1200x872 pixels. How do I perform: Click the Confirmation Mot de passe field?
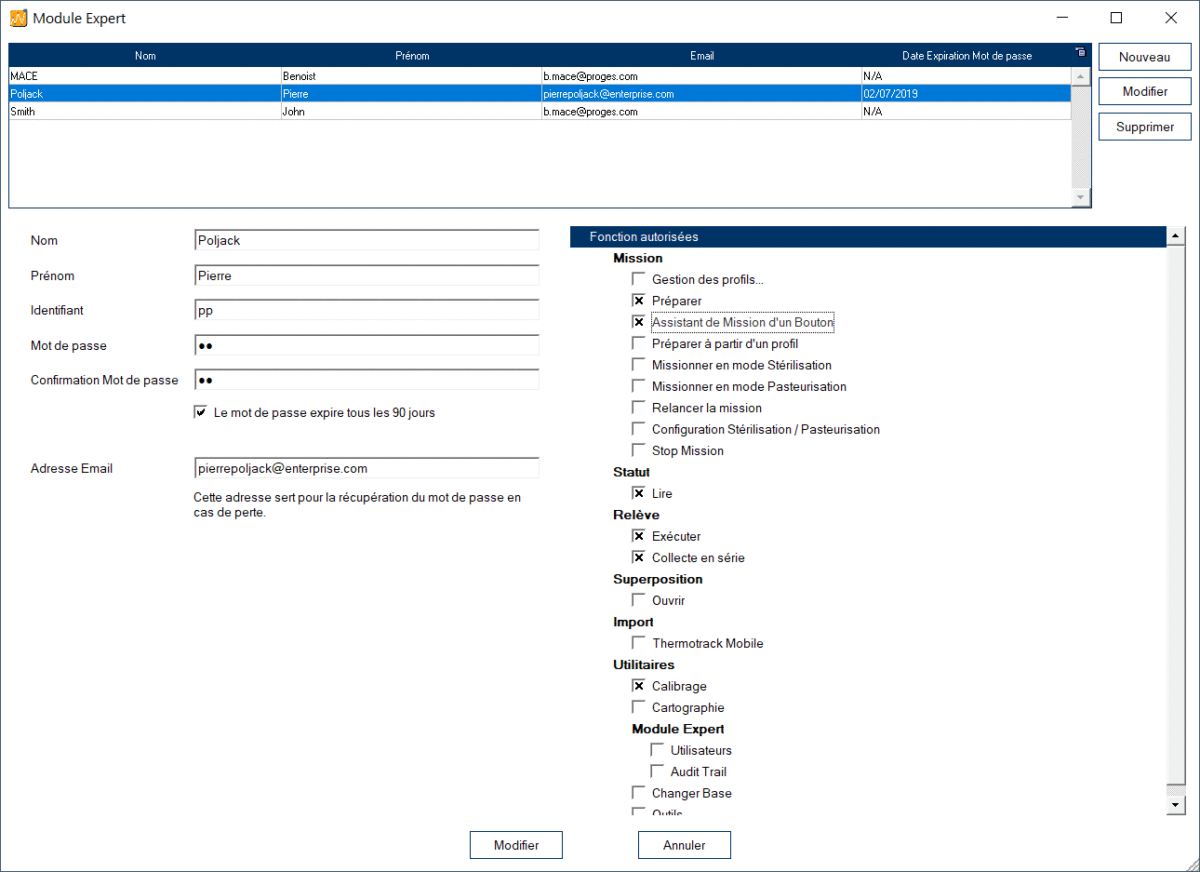pyautogui.click(x=367, y=380)
